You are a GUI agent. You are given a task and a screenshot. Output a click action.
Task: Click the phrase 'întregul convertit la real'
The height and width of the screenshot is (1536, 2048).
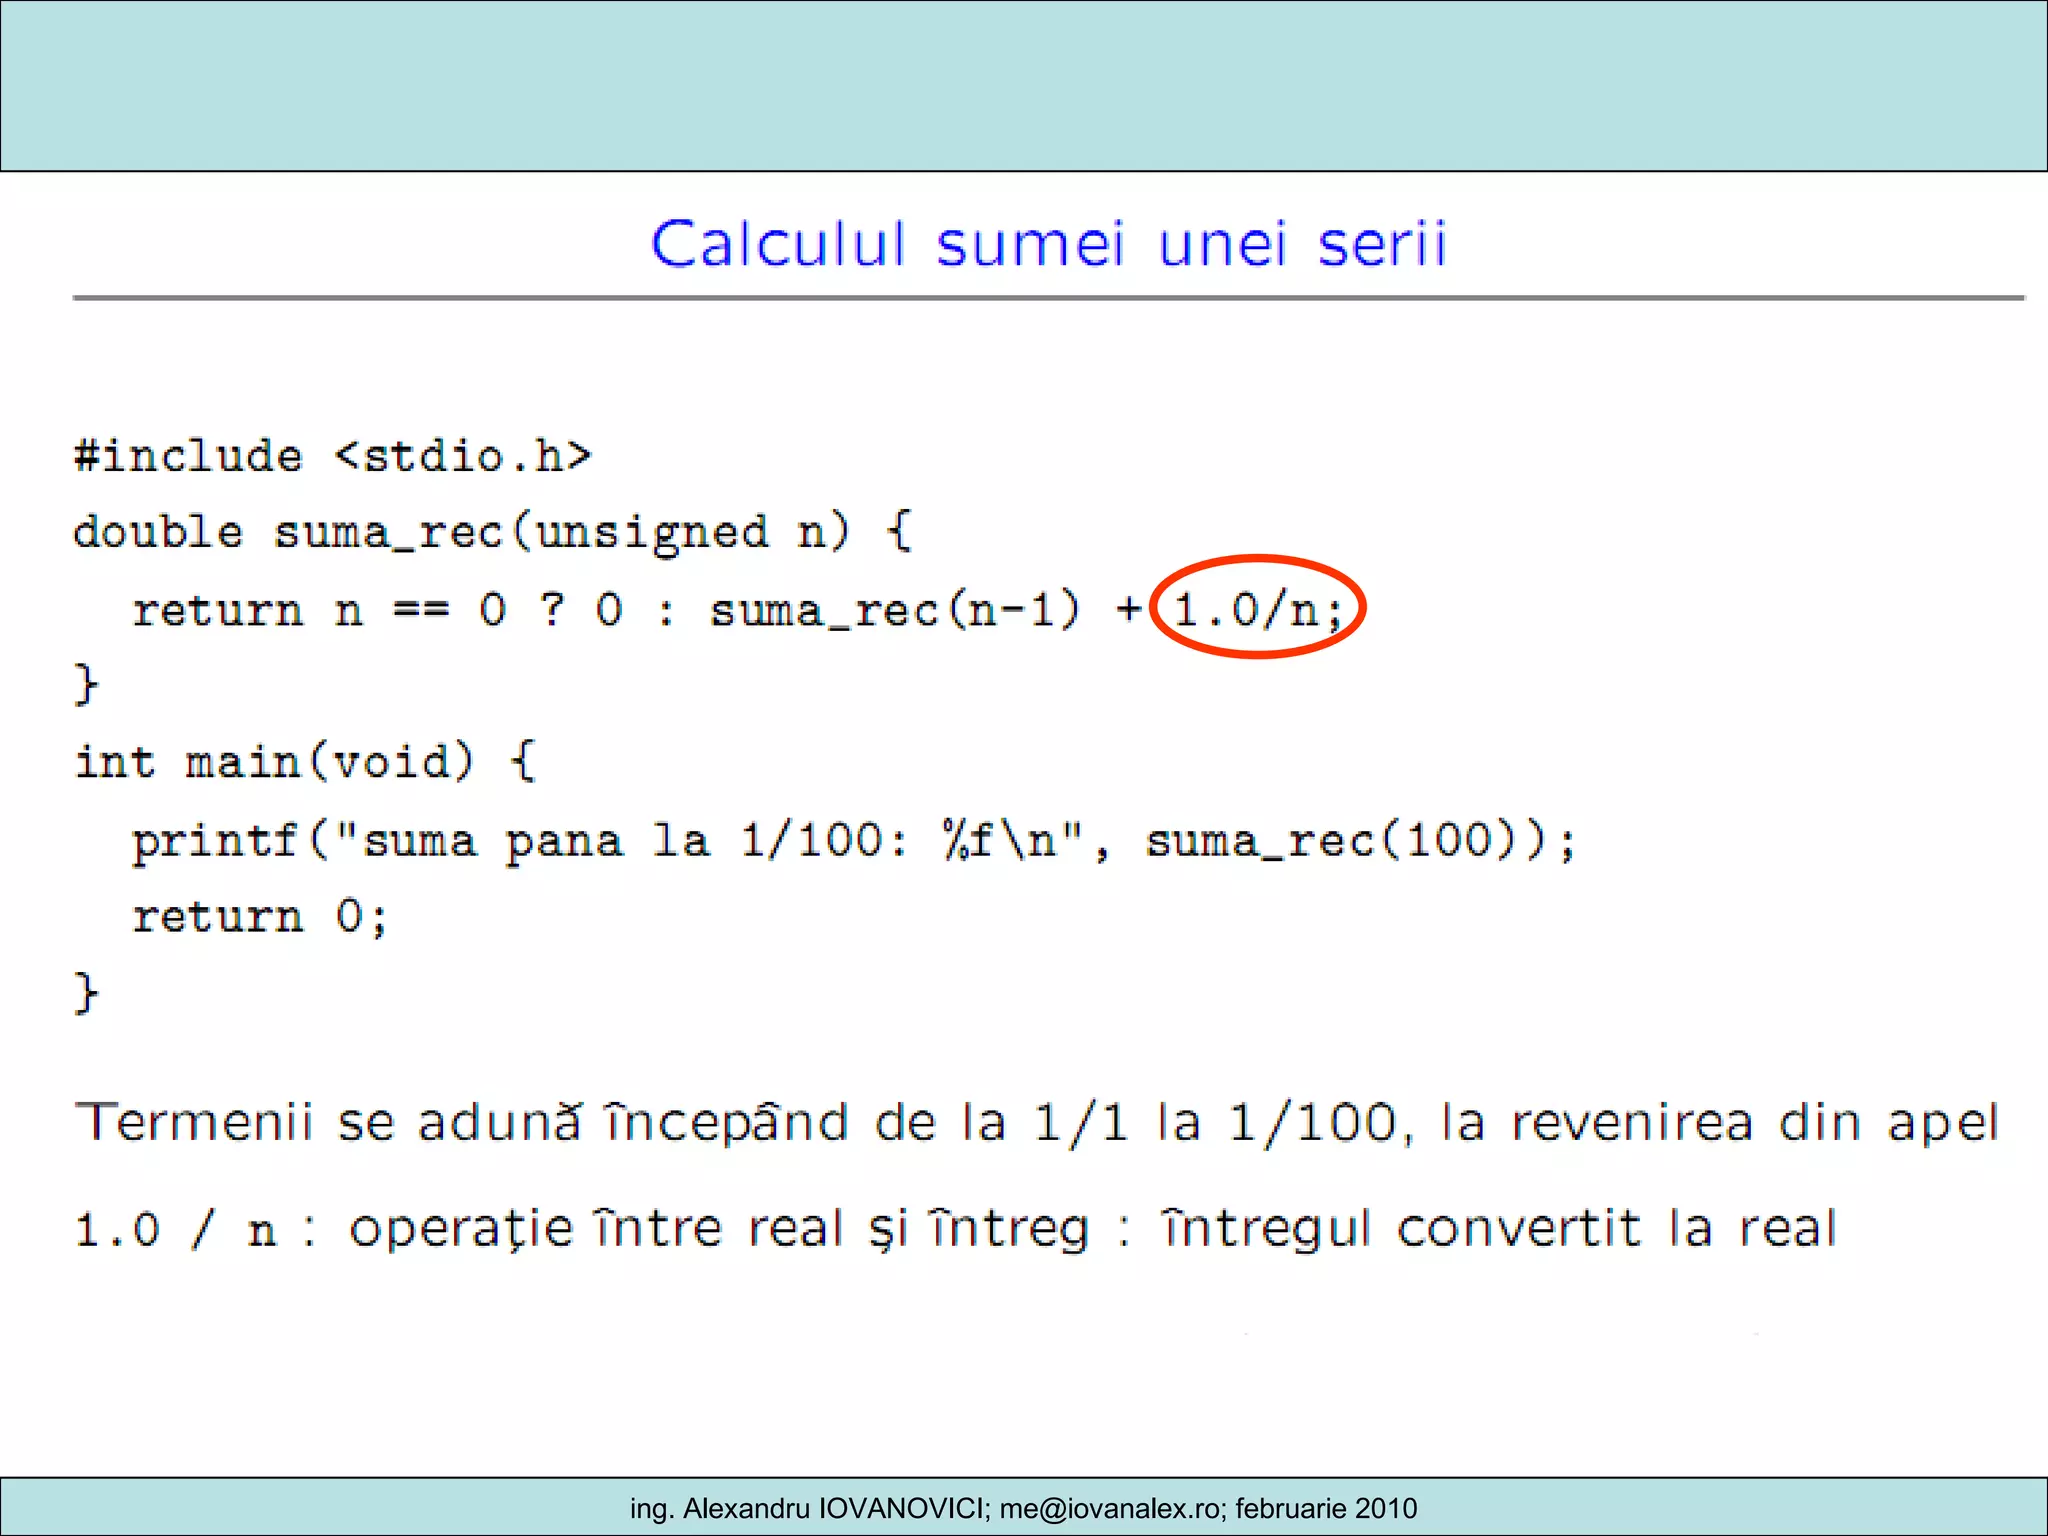pyautogui.click(x=1498, y=1229)
